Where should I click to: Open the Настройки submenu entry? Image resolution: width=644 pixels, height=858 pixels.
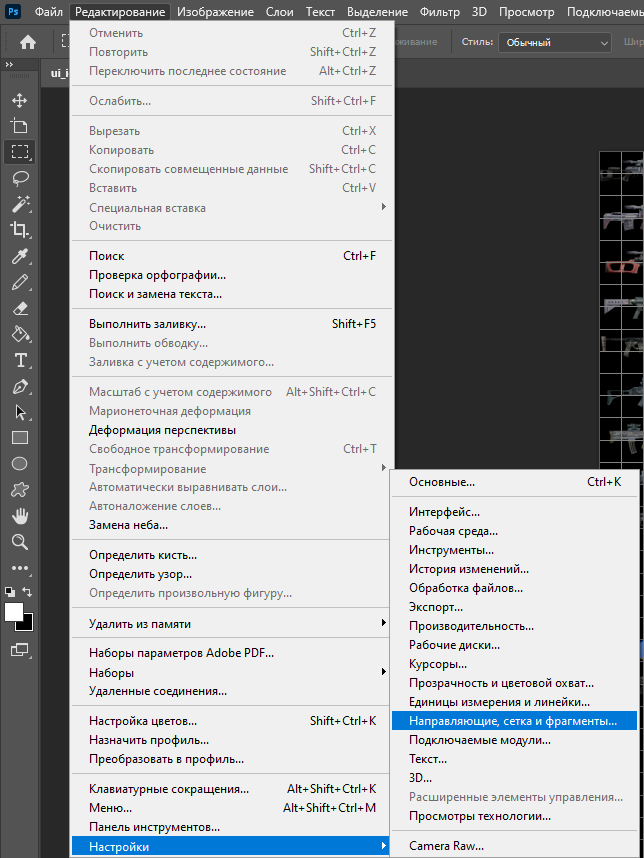pyautogui.click(x=232, y=847)
